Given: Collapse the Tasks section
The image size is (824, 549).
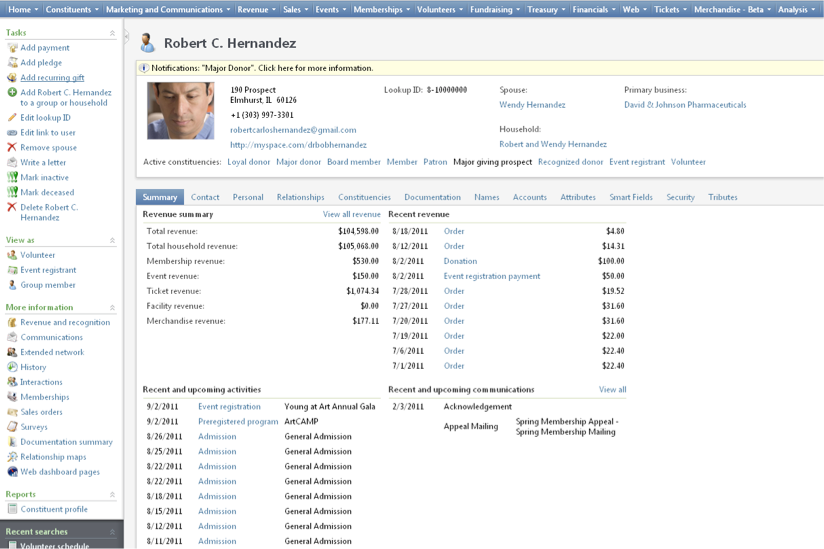Looking at the screenshot, I should pyautogui.click(x=112, y=33).
